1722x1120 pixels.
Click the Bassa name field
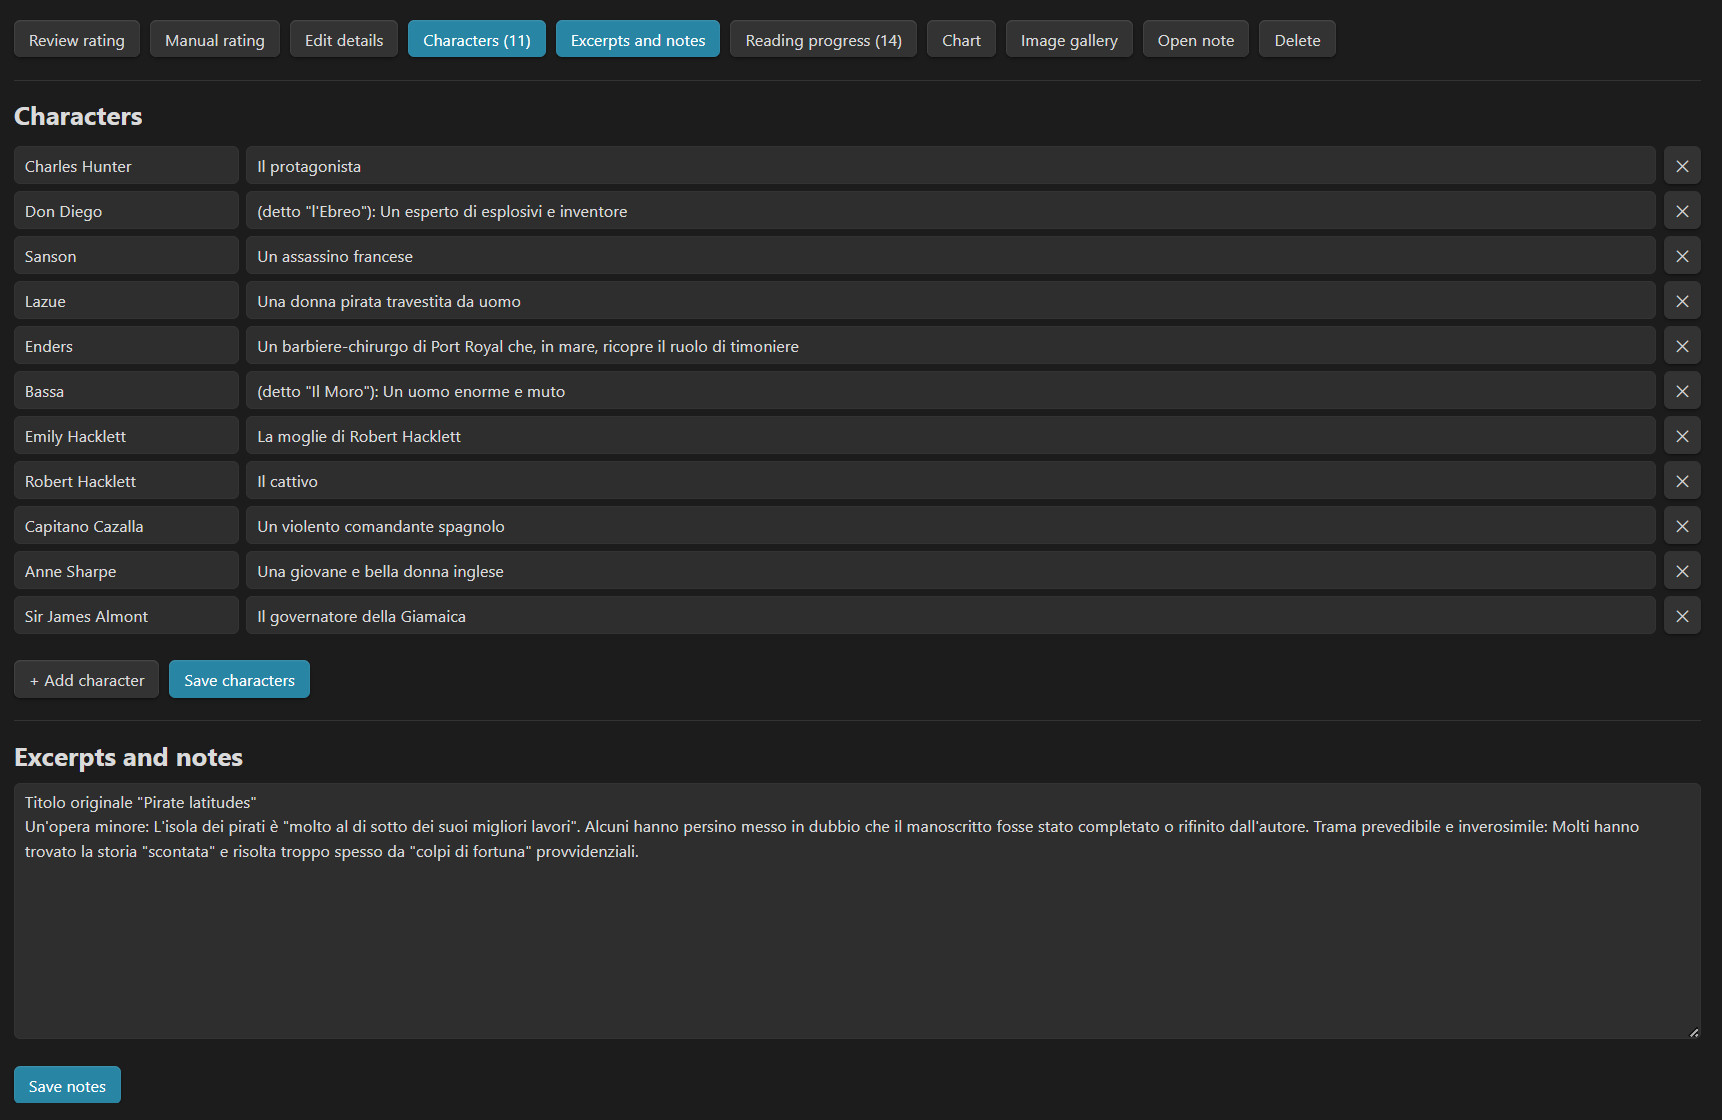pos(126,391)
